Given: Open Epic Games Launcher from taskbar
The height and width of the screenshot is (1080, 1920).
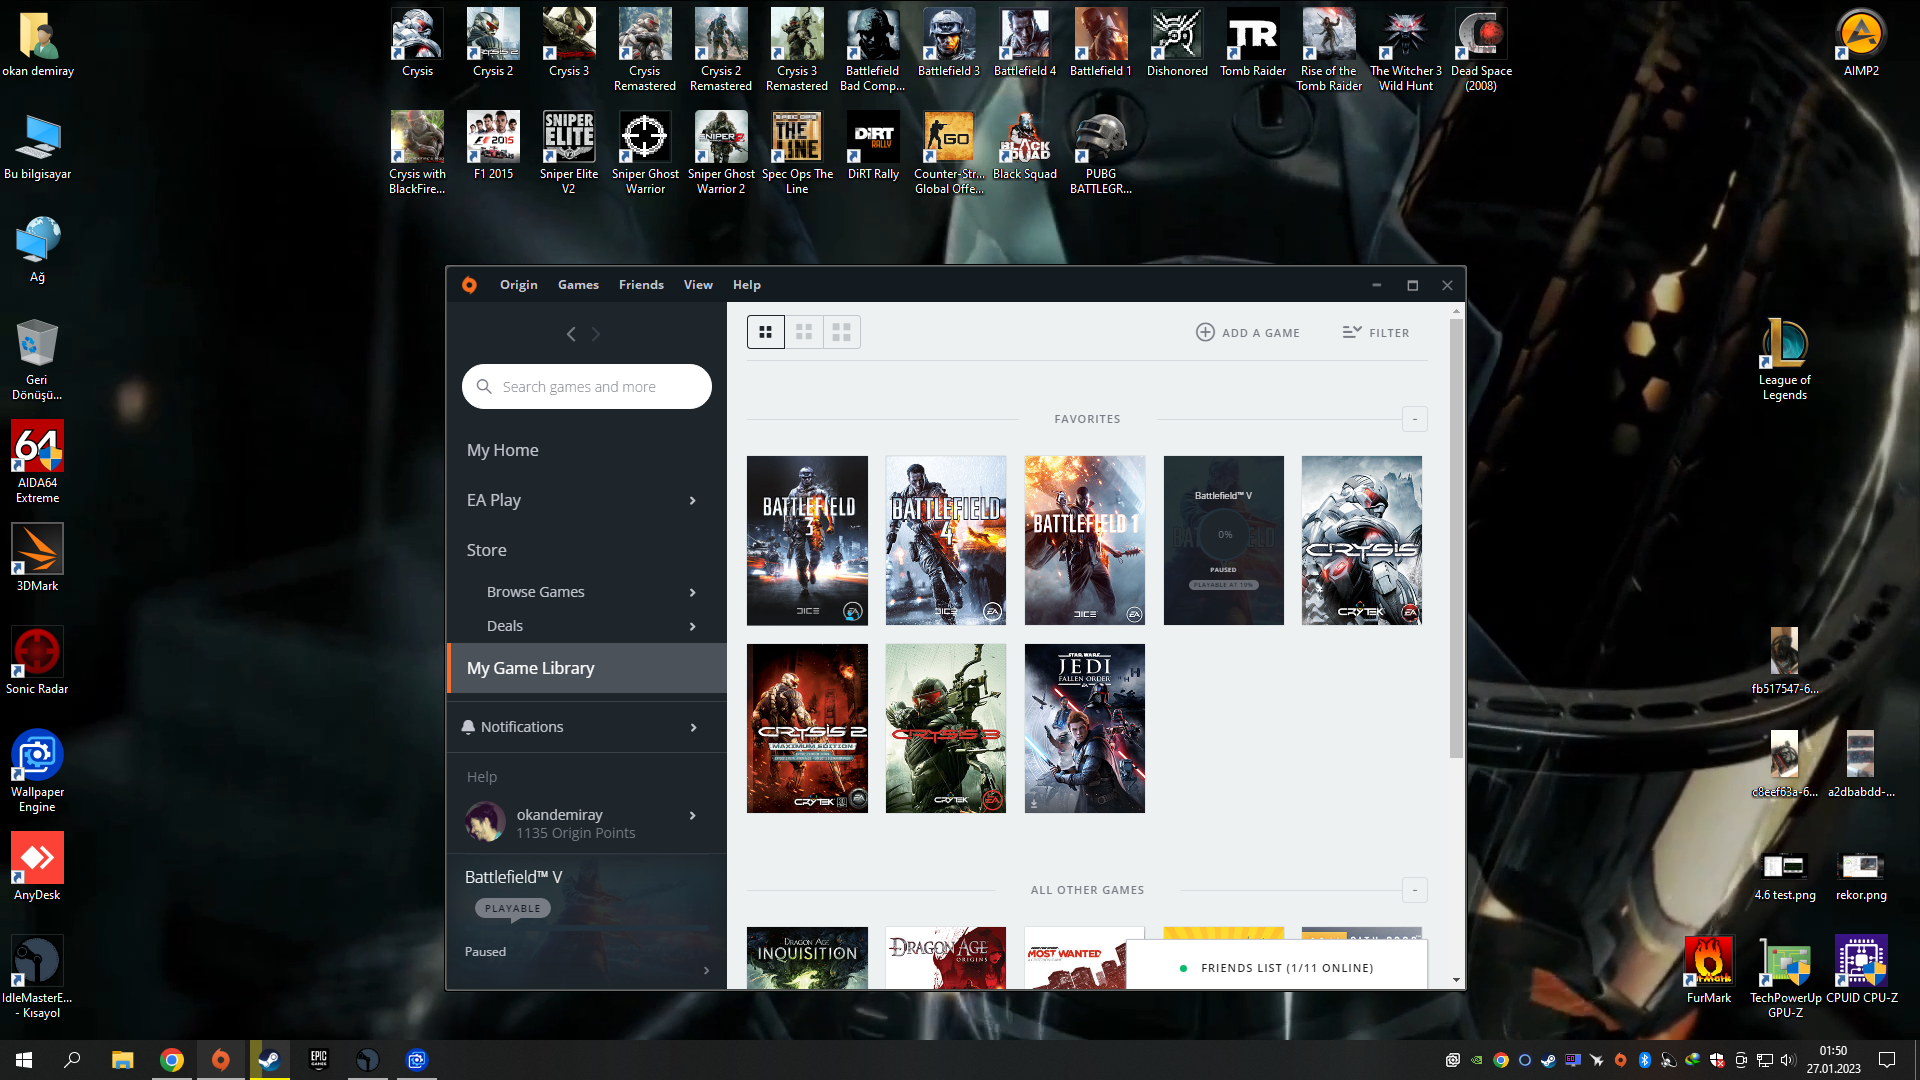Looking at the screenshot, I should [318, 1060].
